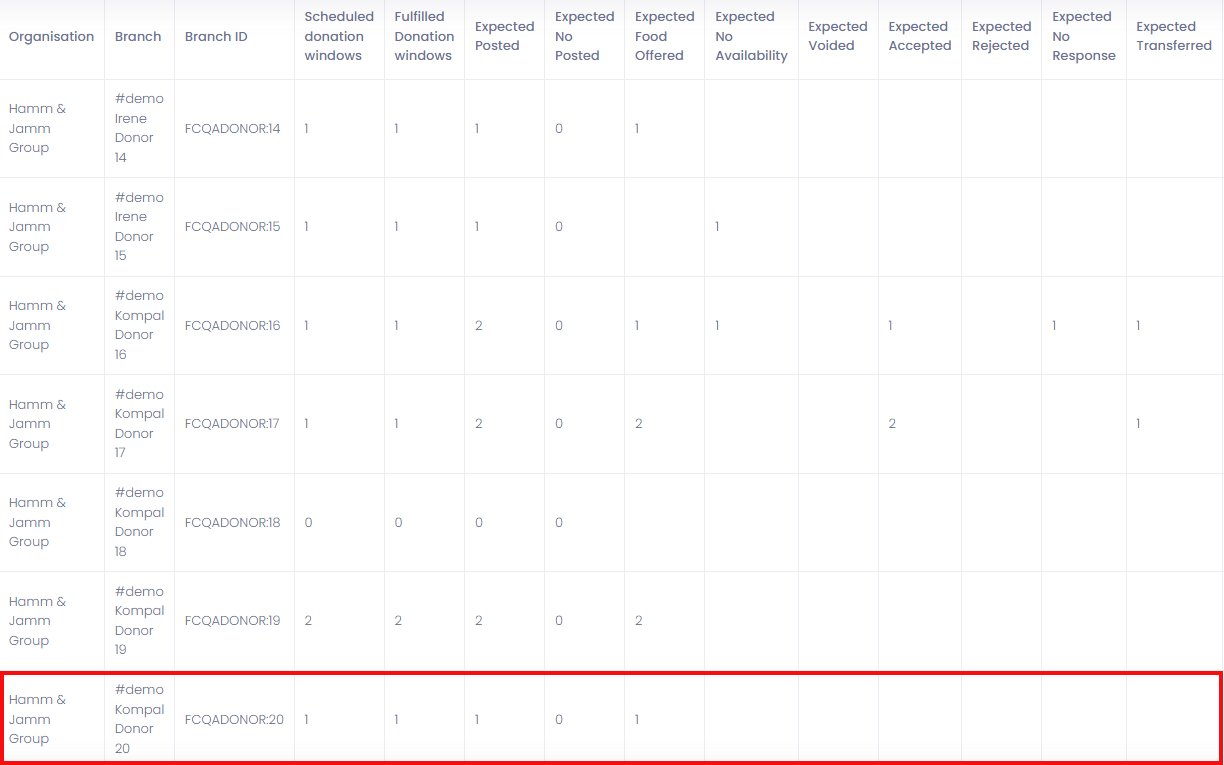Screen dimensions: 1224x765
Task: Select the FCQADONOR:14 branch ID cell
Action: click(x=233, y=129)
